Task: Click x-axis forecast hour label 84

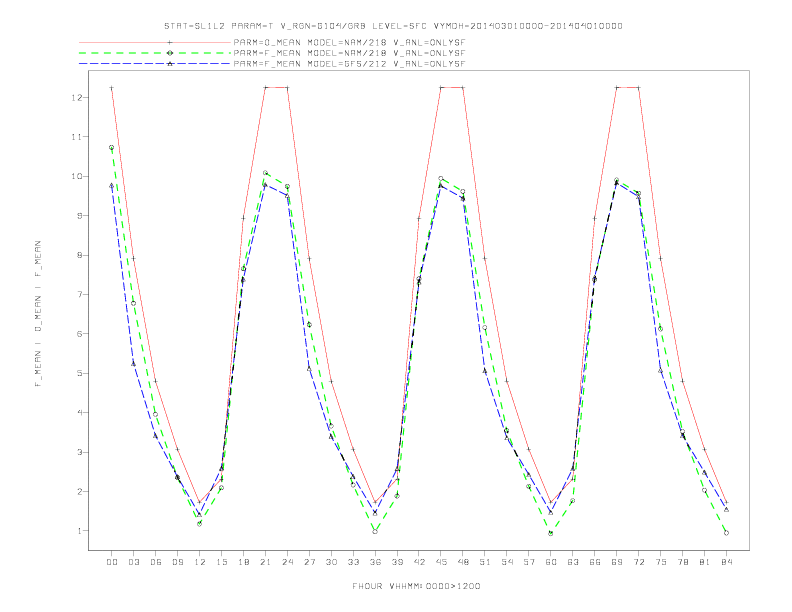Action: [726, 562]
